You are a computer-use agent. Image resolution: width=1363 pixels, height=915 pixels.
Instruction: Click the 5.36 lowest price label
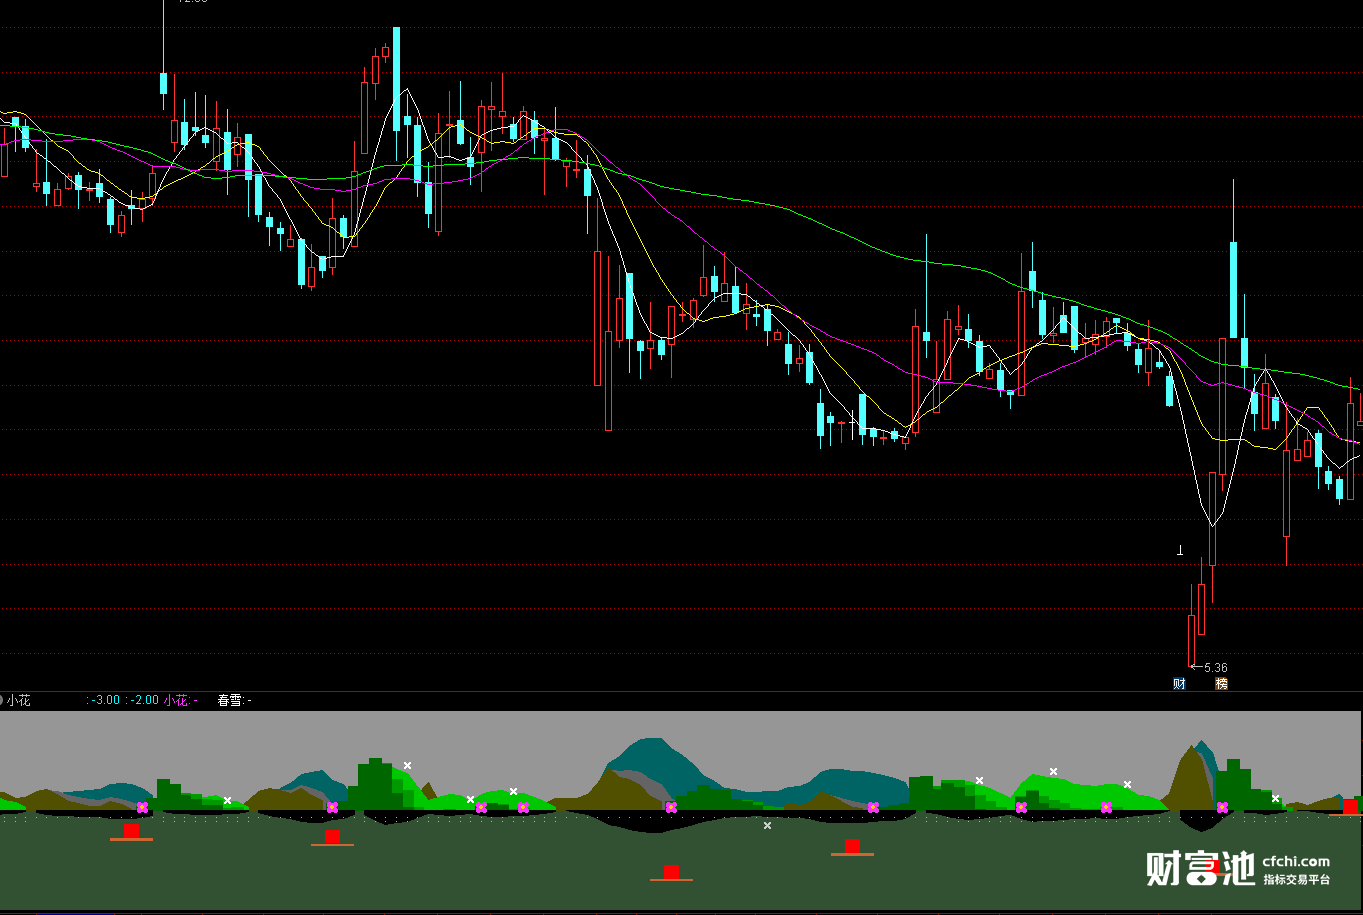[x=1216, y=667]
